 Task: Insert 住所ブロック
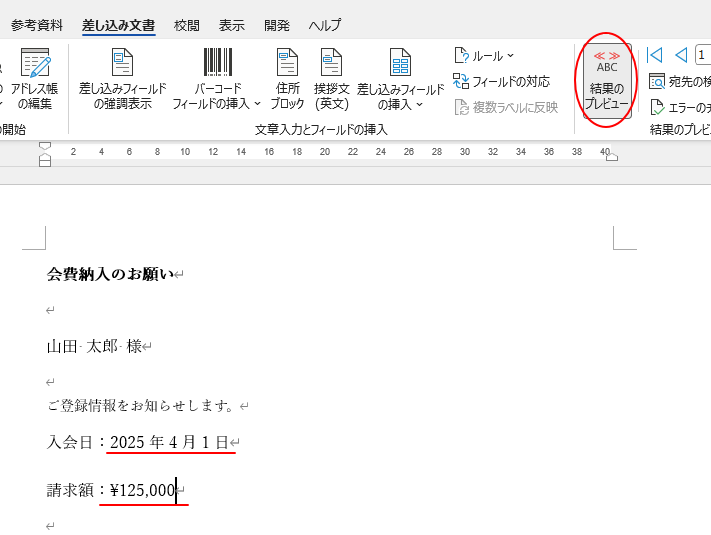coord(287,79)
